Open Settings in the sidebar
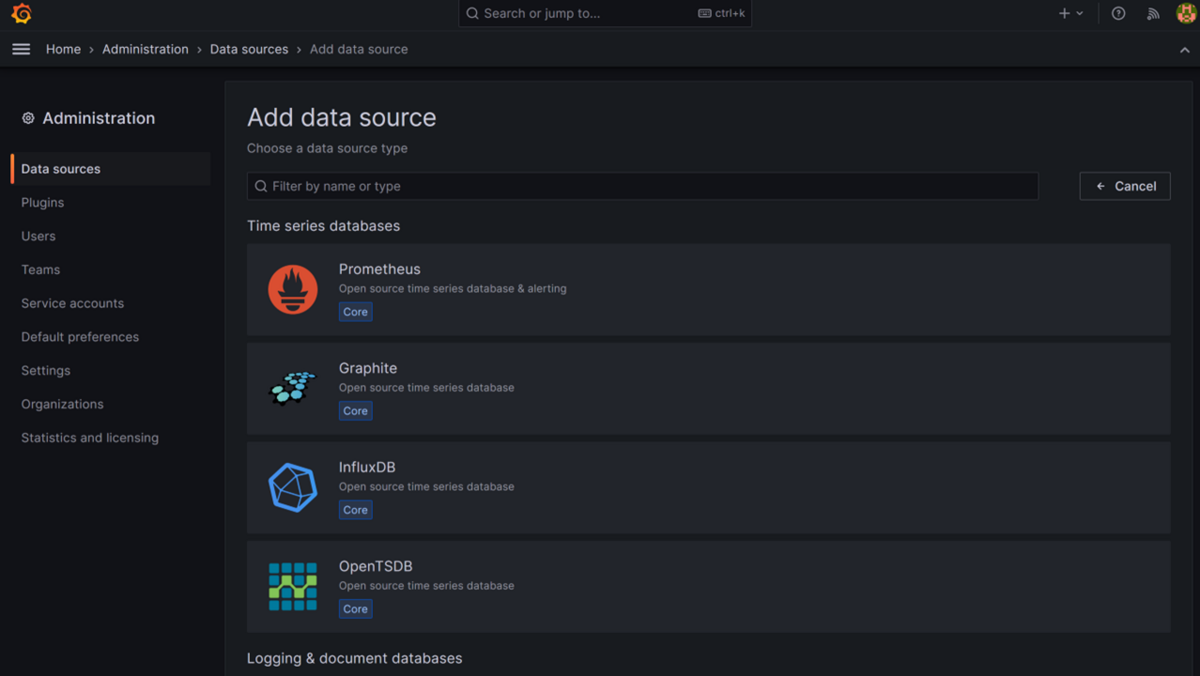This screenshot has height=676, width=1200. [46, 370]
